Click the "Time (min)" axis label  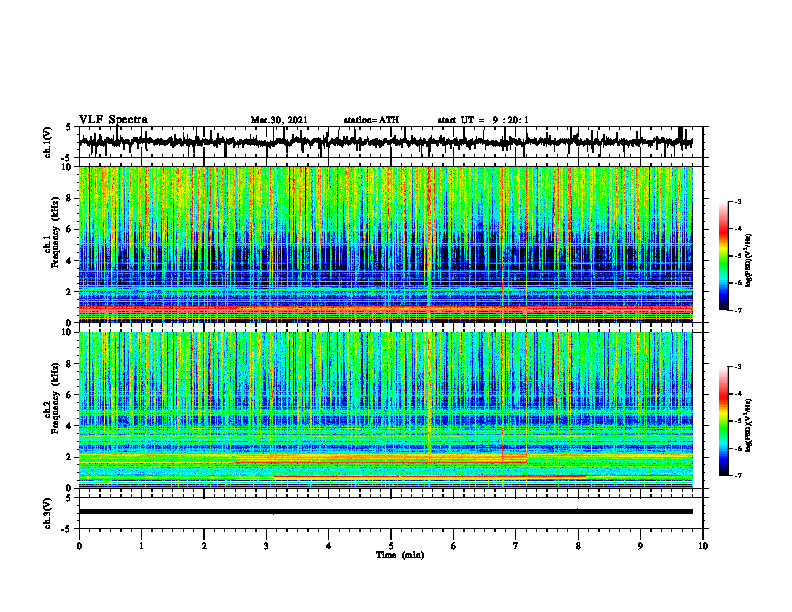[400, 555]
